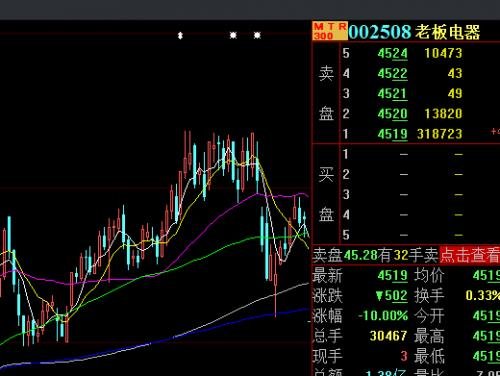
Task: Click the stock code 002508
Action: coord(380,32)
